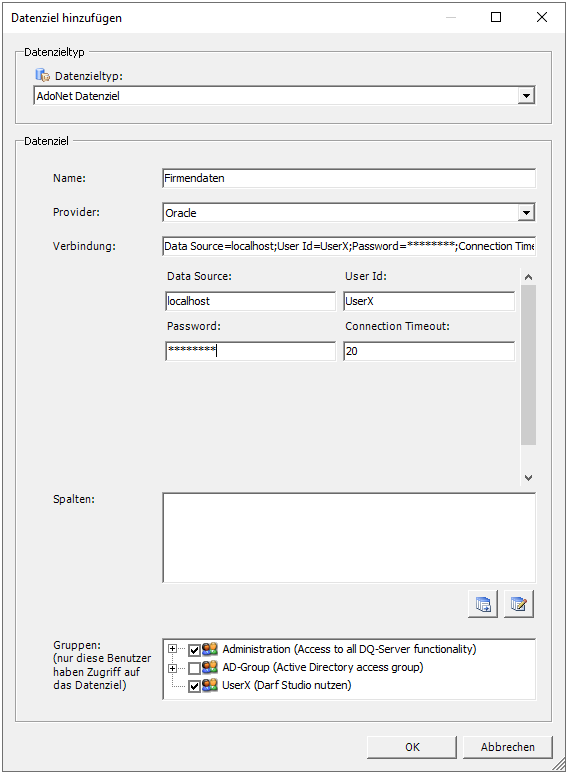The height and width of the screenshot is (775, 569).
Task: Uncheck the UserX checkbox
Action: (194, 686)
